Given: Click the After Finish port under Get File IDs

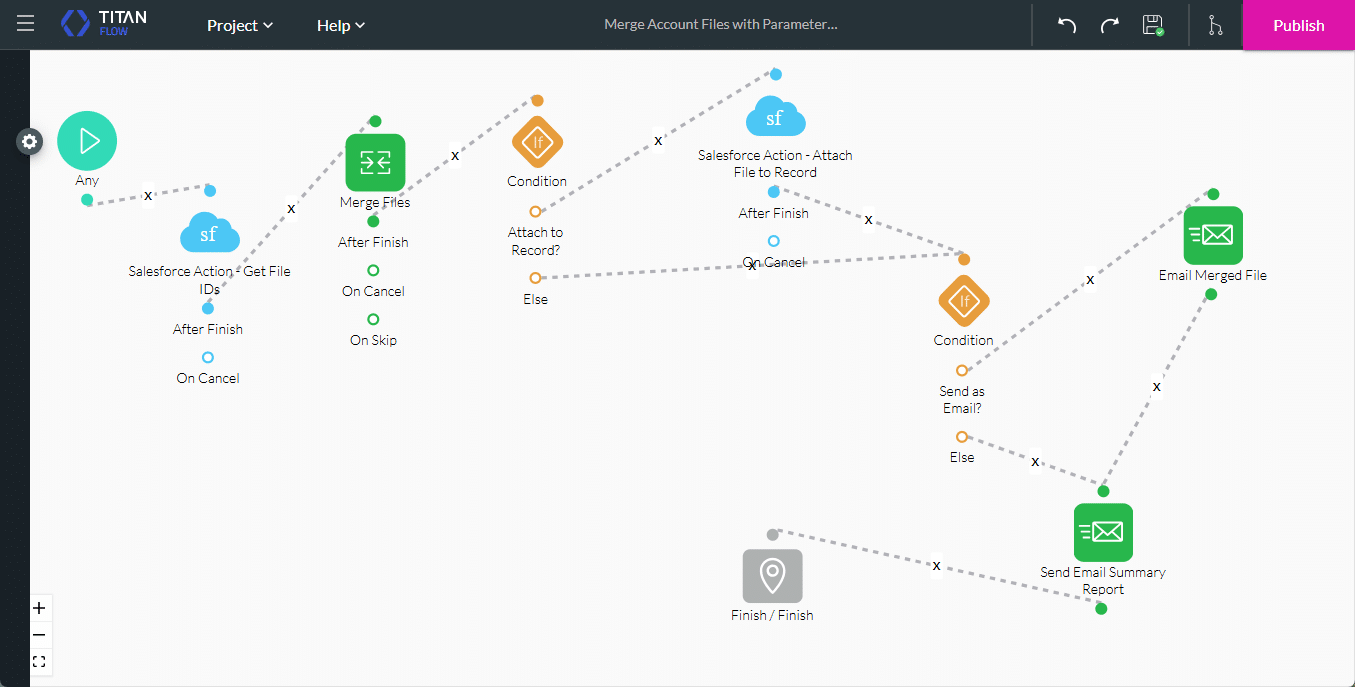Looking at the screenshot, I should 208,308.
